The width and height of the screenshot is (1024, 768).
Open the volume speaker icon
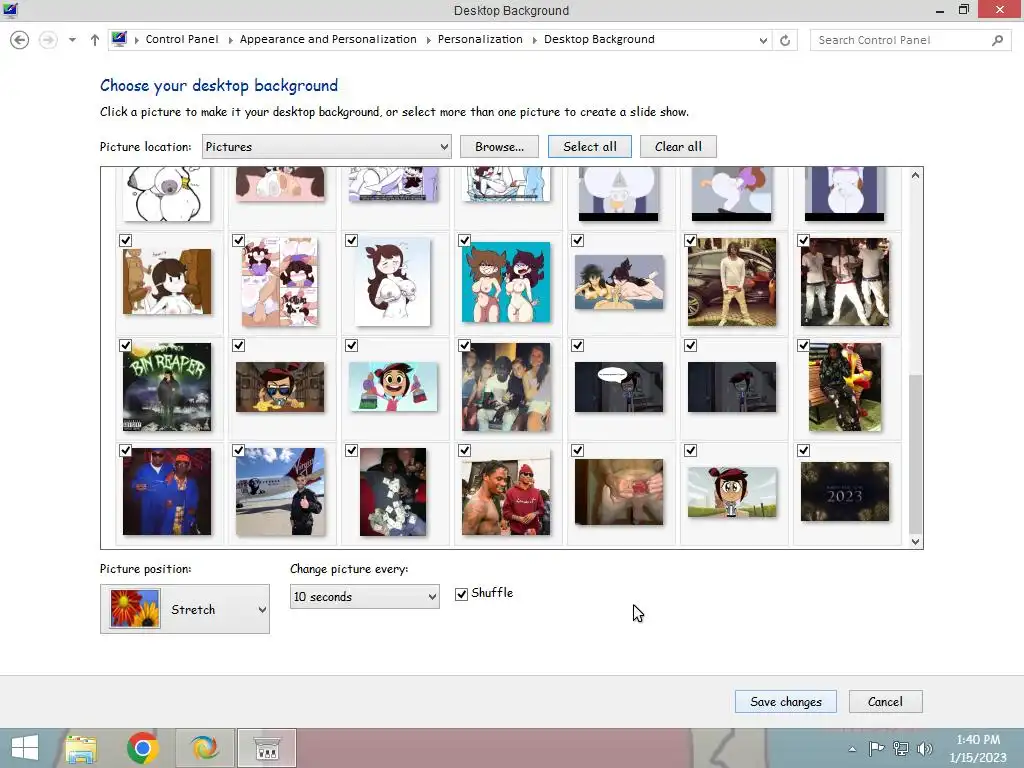pyautogui.click(x=925, y=748)
